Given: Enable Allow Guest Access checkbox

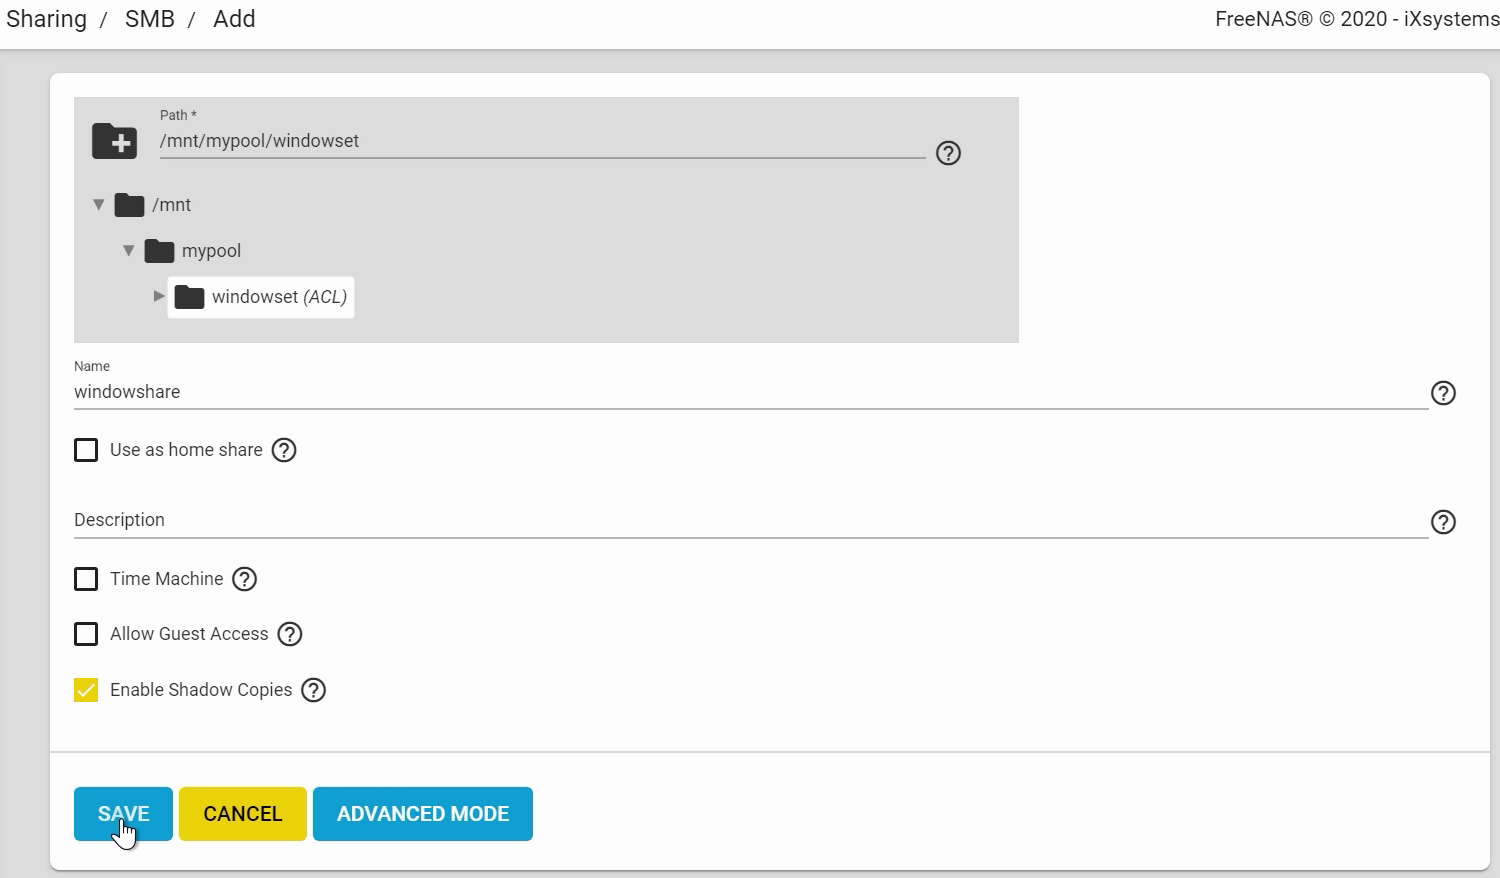Looking at the screenshot, I should coord(86,634).
